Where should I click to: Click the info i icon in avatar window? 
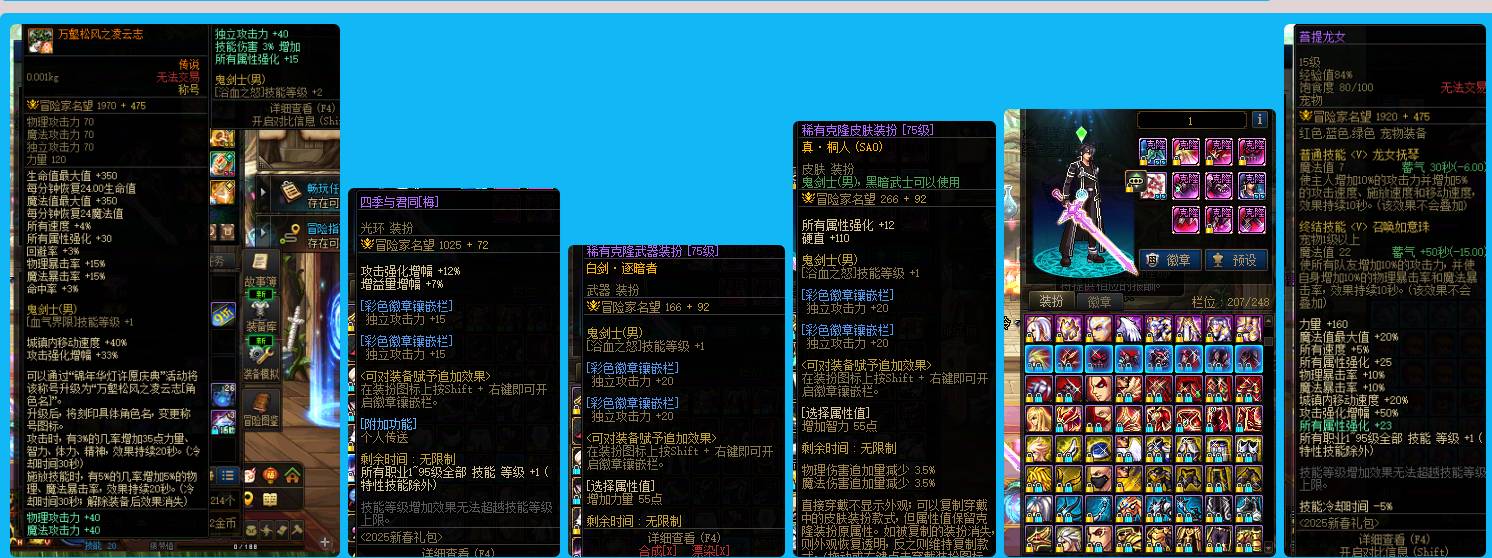pos(1259,119)
